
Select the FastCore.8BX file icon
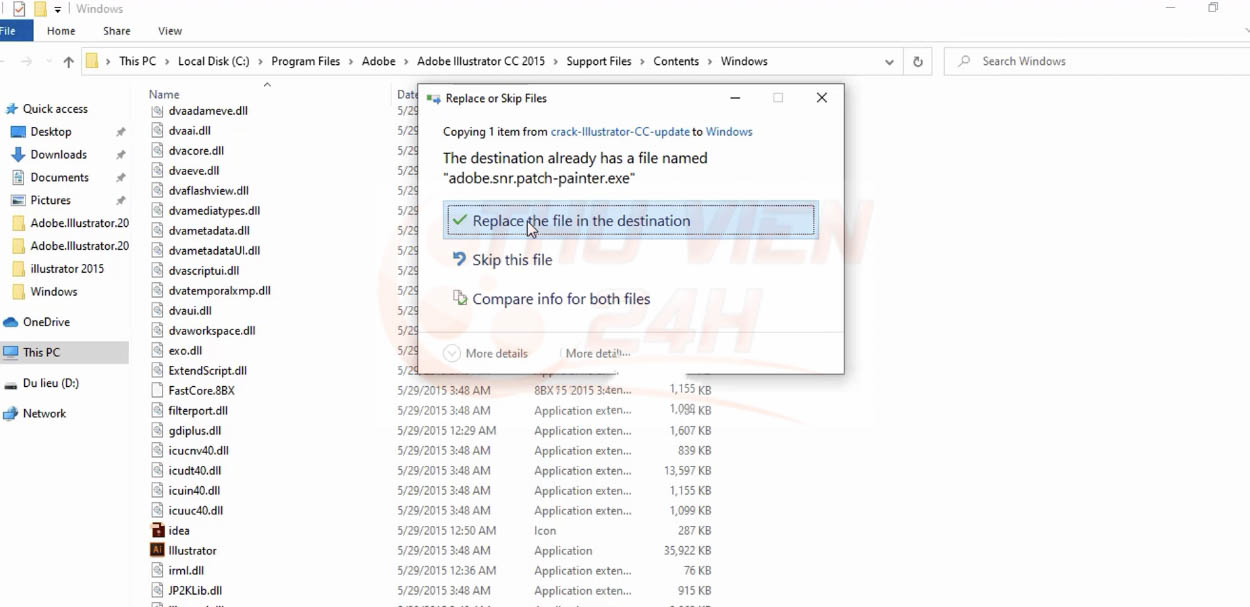tap(157, 391)
